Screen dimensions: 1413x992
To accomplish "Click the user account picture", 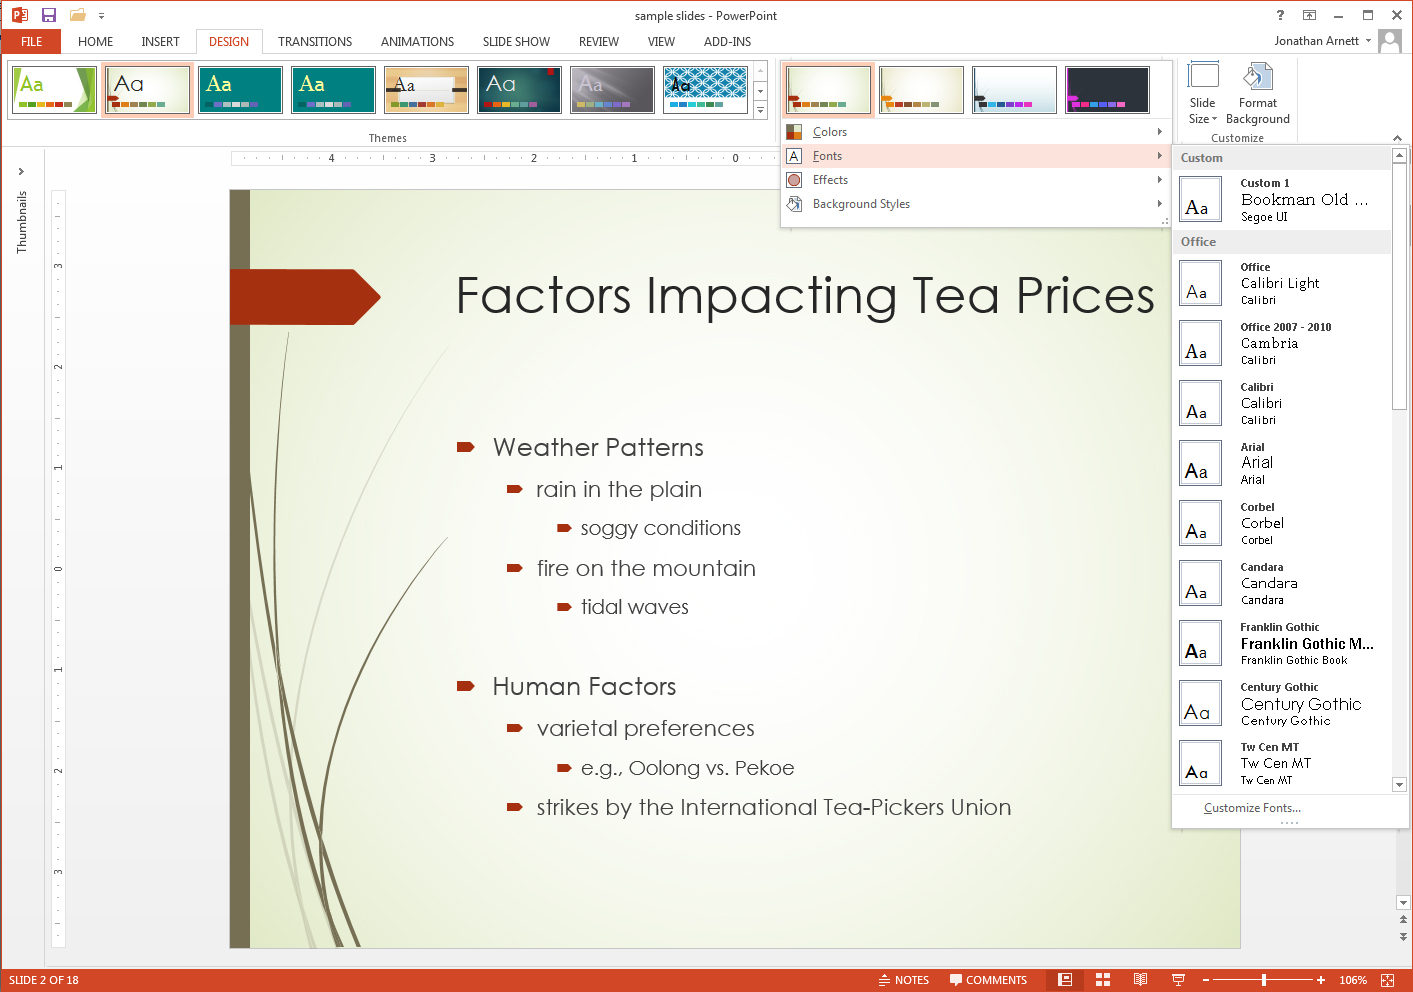I will [x=1390, y=41].
